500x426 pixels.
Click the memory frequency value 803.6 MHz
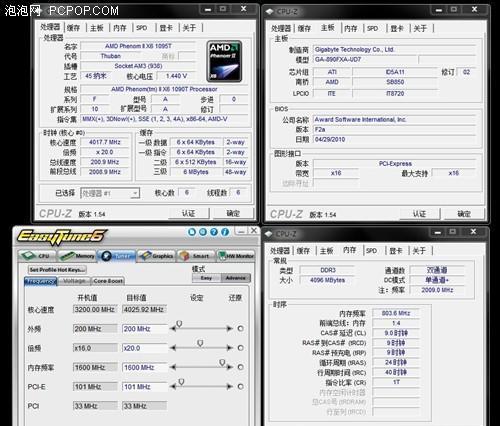(396, 313)
